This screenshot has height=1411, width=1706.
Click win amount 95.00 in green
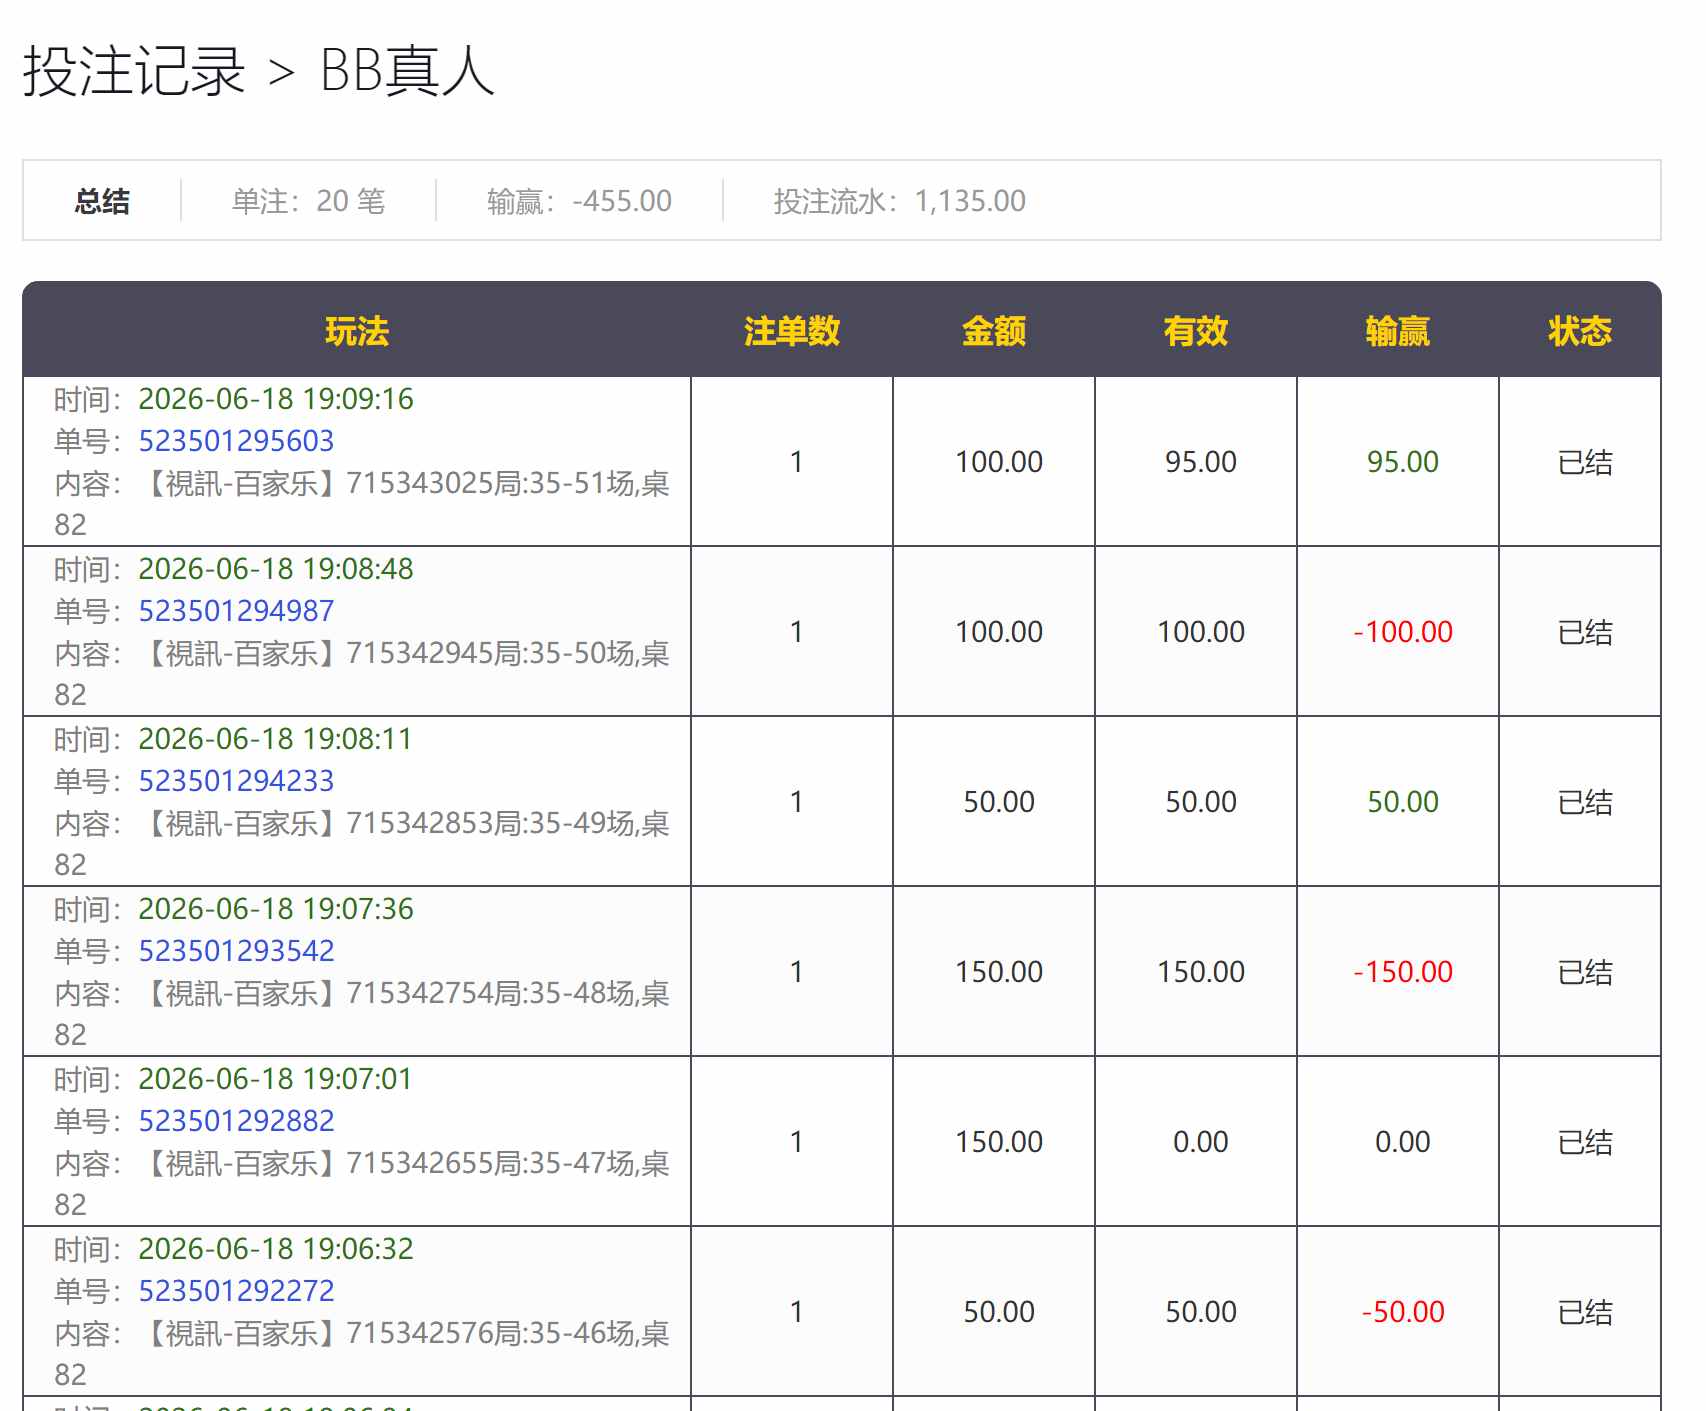(x=1403, y=462)
